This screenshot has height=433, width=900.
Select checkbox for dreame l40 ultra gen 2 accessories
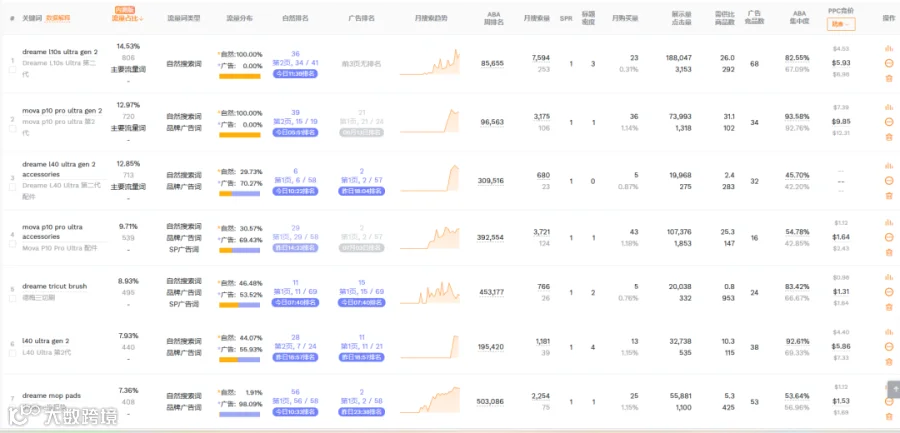pos(13,187)
